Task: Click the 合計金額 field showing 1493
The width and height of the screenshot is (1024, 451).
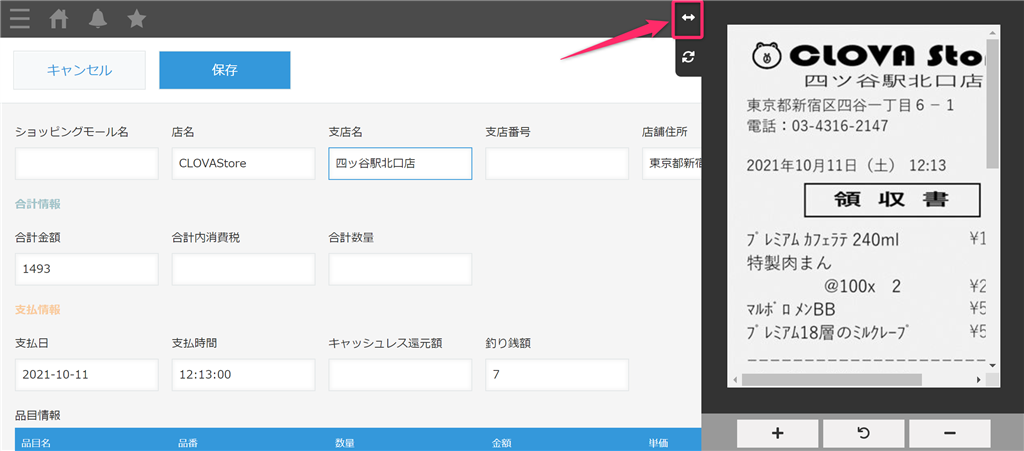Action: pyautogui.click(x=87, y=270)
